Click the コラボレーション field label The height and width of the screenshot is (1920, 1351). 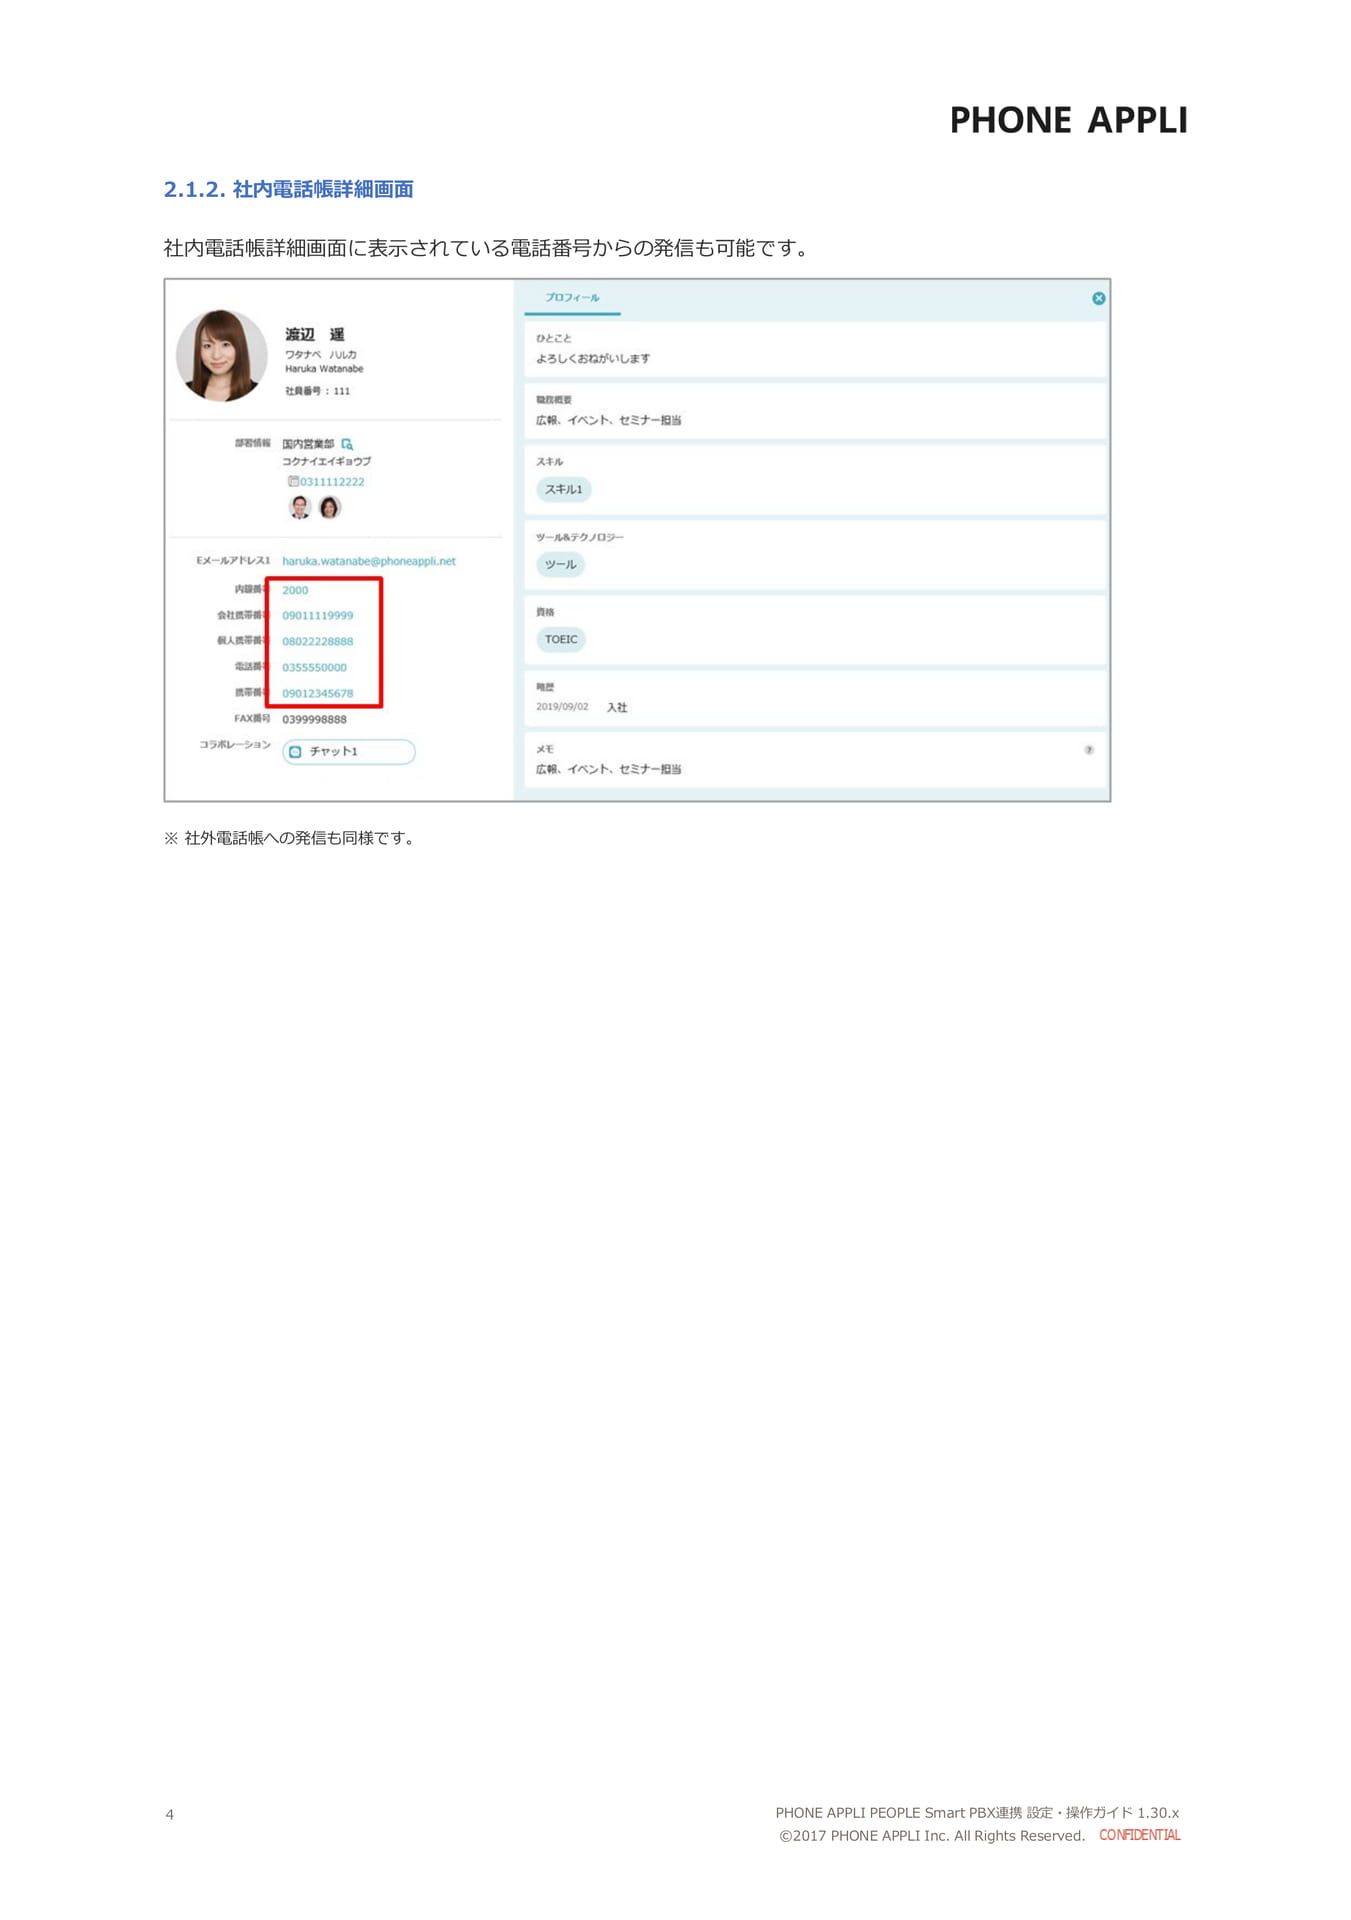coord(235,745)
